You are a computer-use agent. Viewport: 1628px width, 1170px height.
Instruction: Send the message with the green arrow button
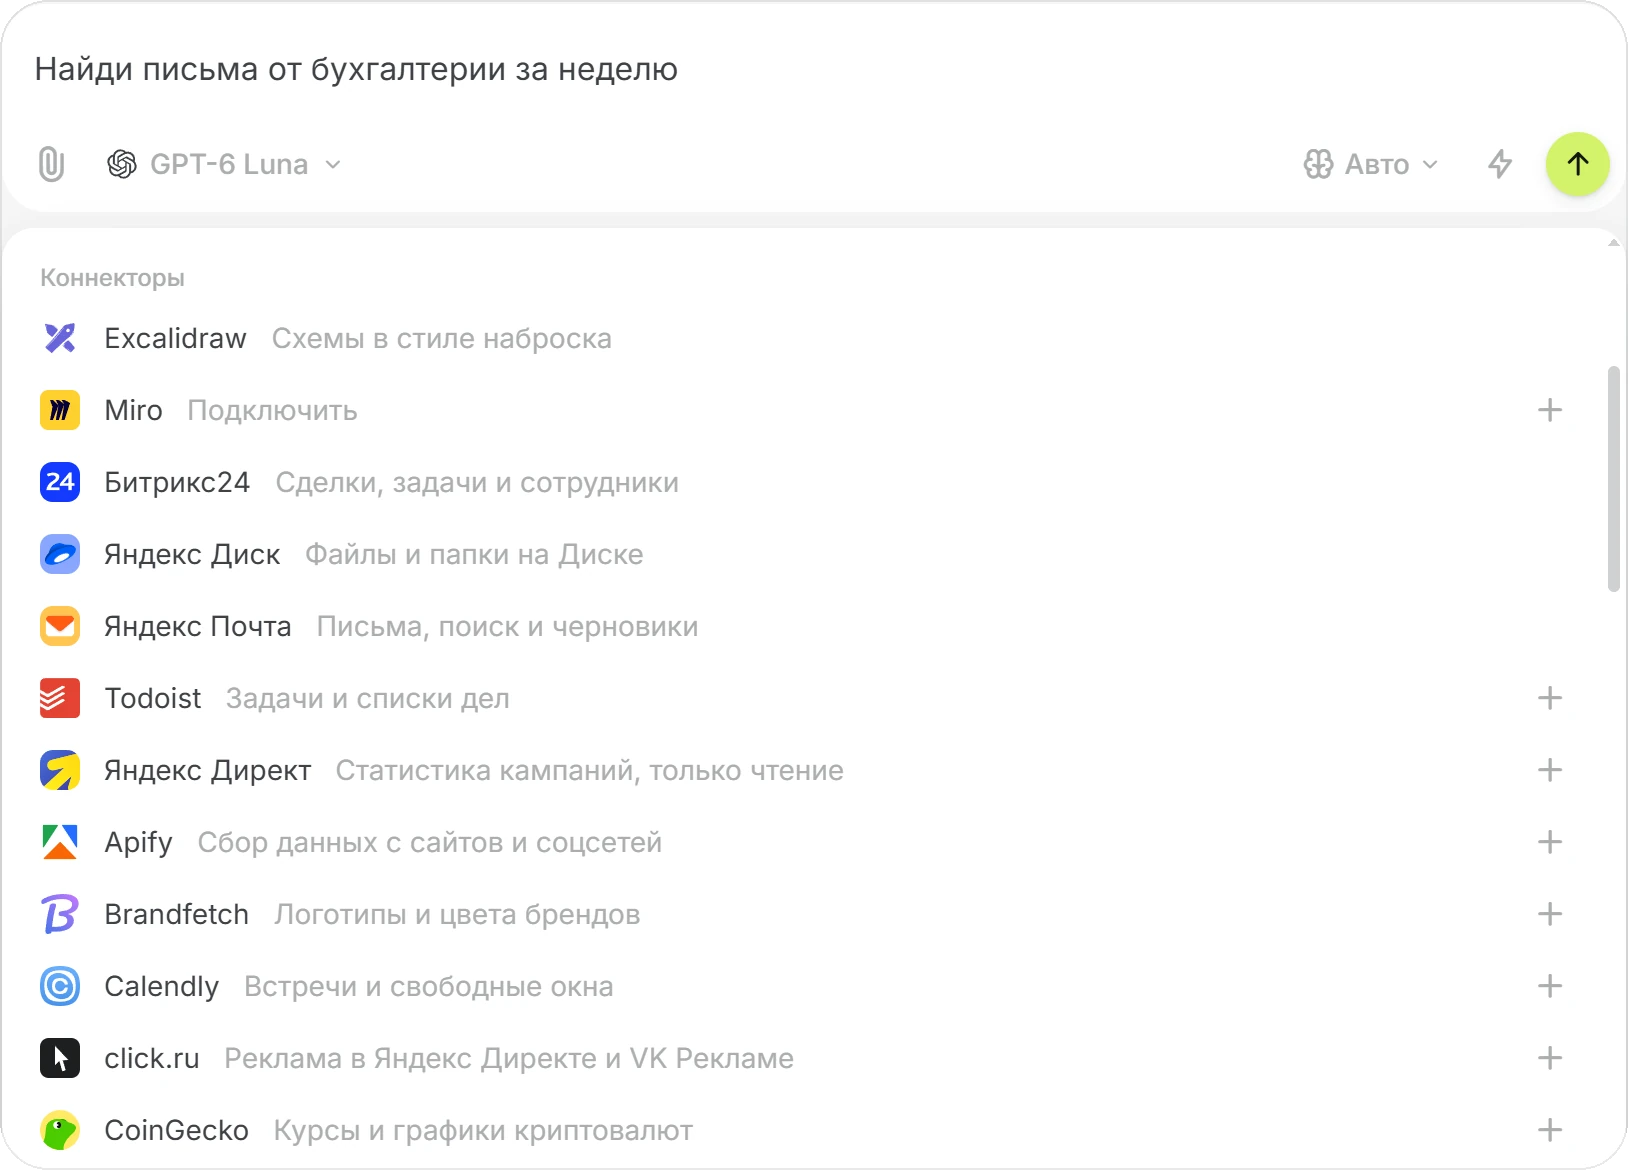click(1578, 164)
